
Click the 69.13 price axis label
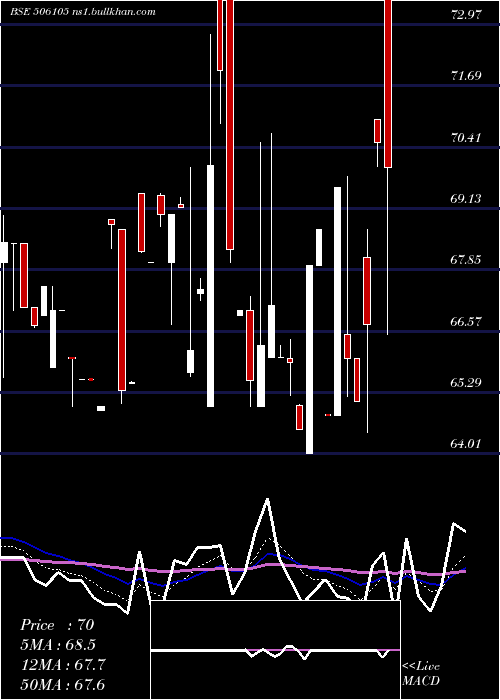467,199
